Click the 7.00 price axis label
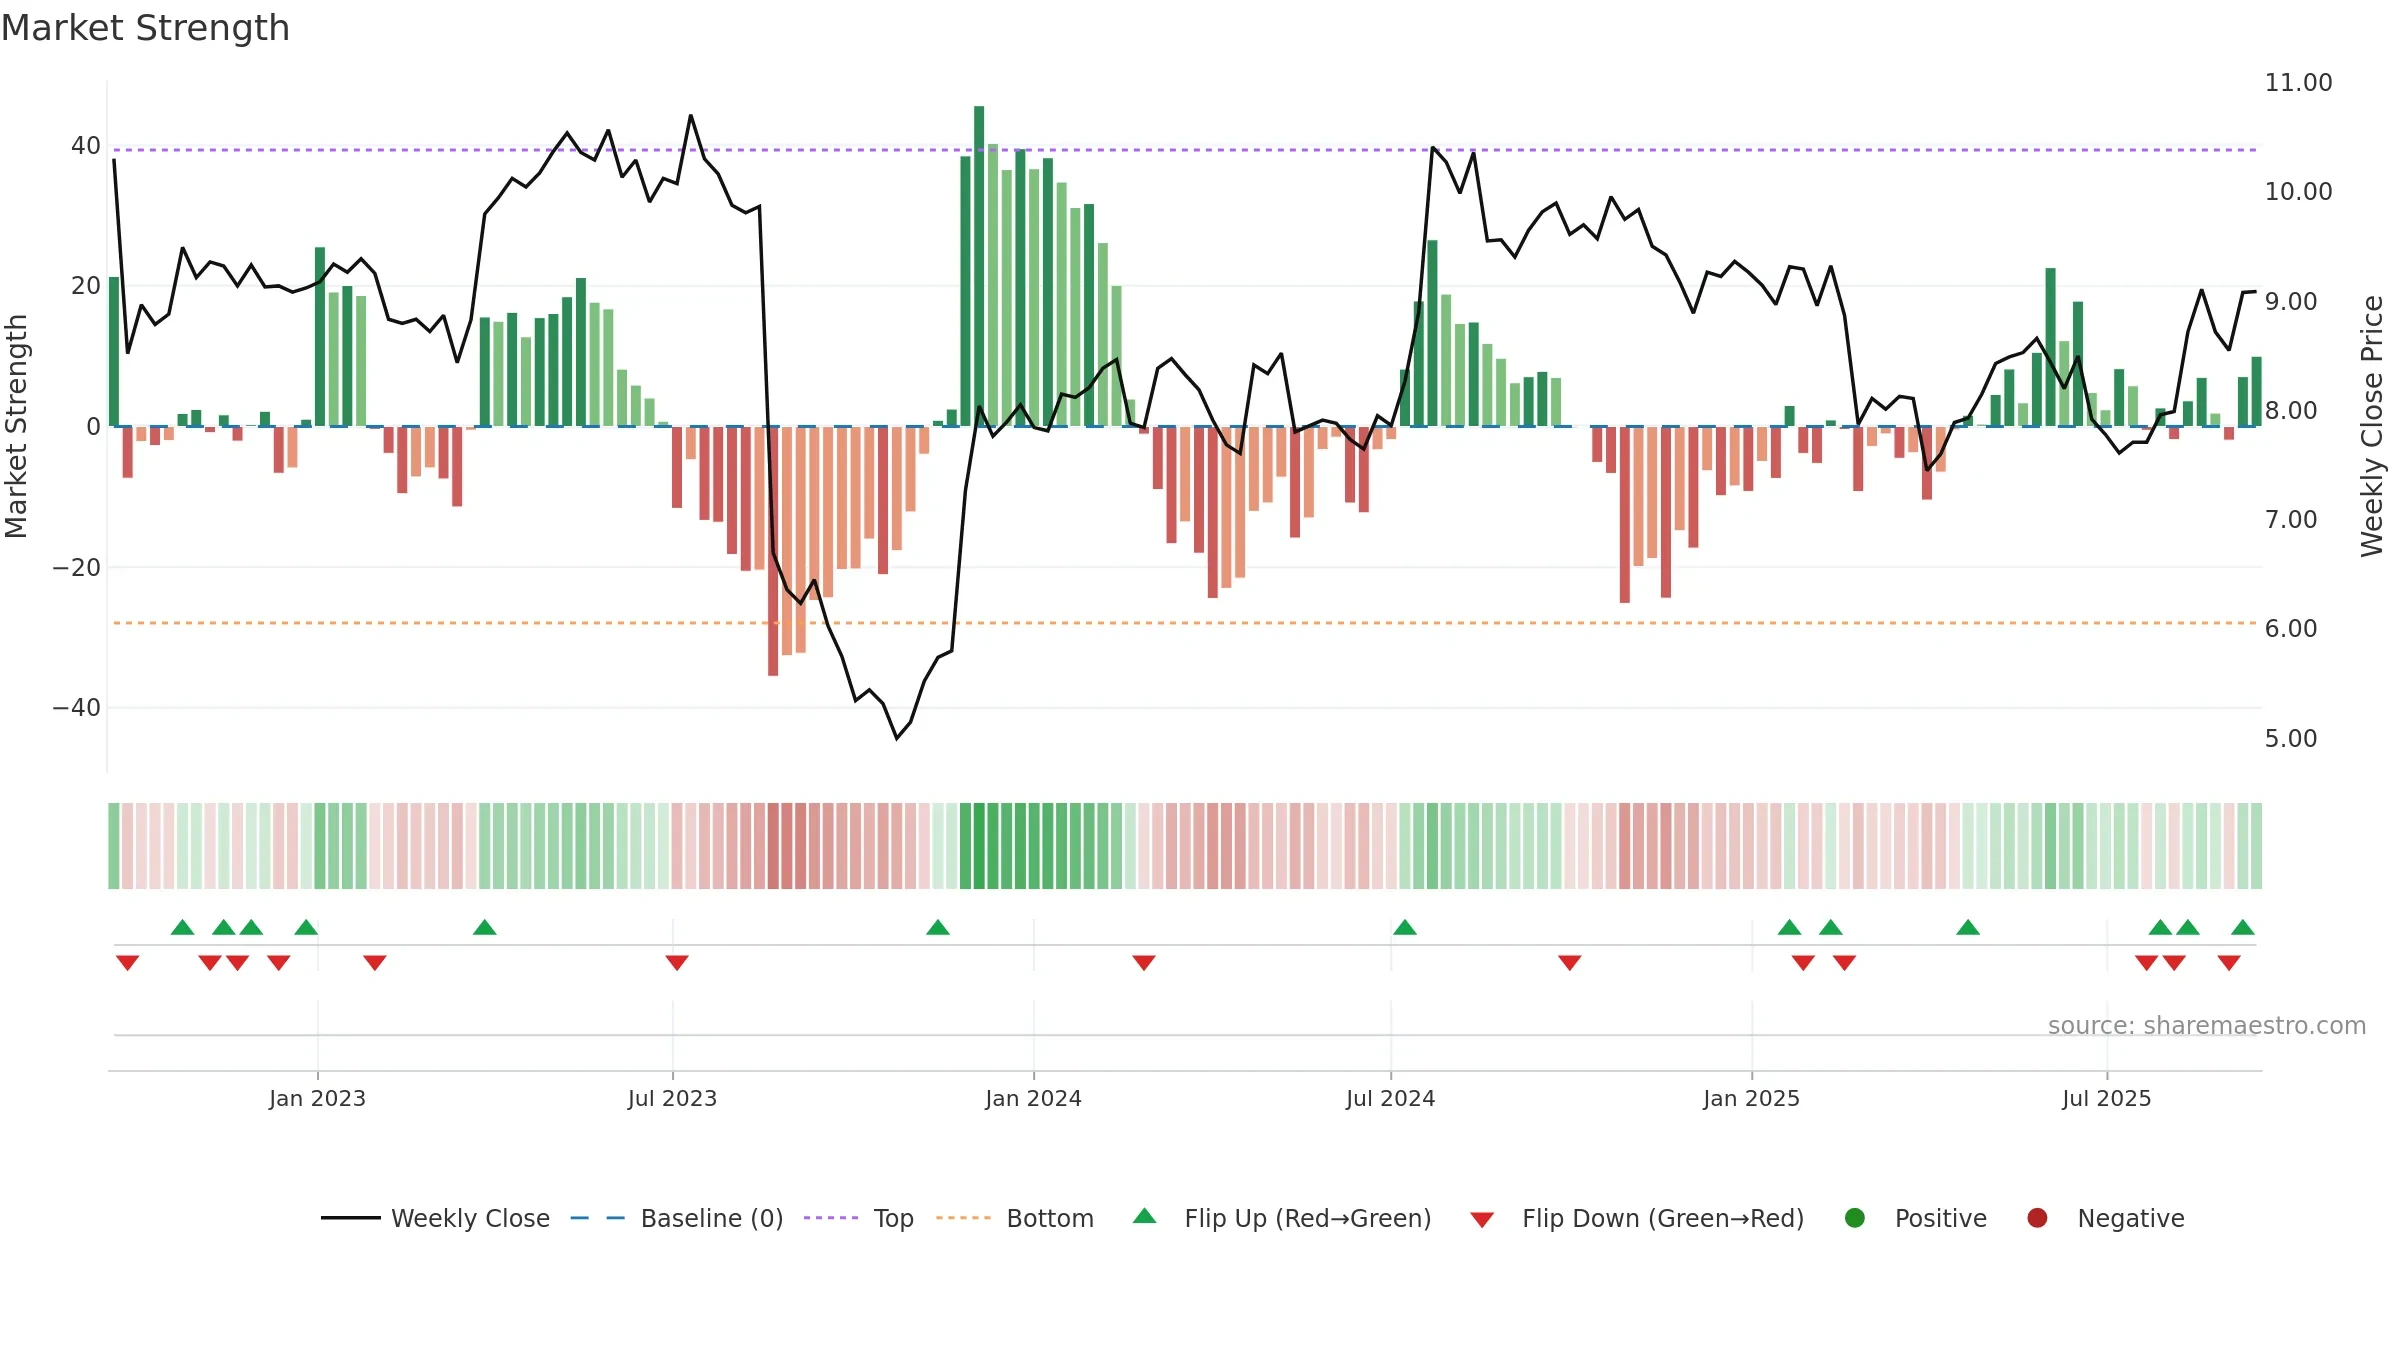Viewport: 2400px width, 1350px height. tap(2290, 520)
